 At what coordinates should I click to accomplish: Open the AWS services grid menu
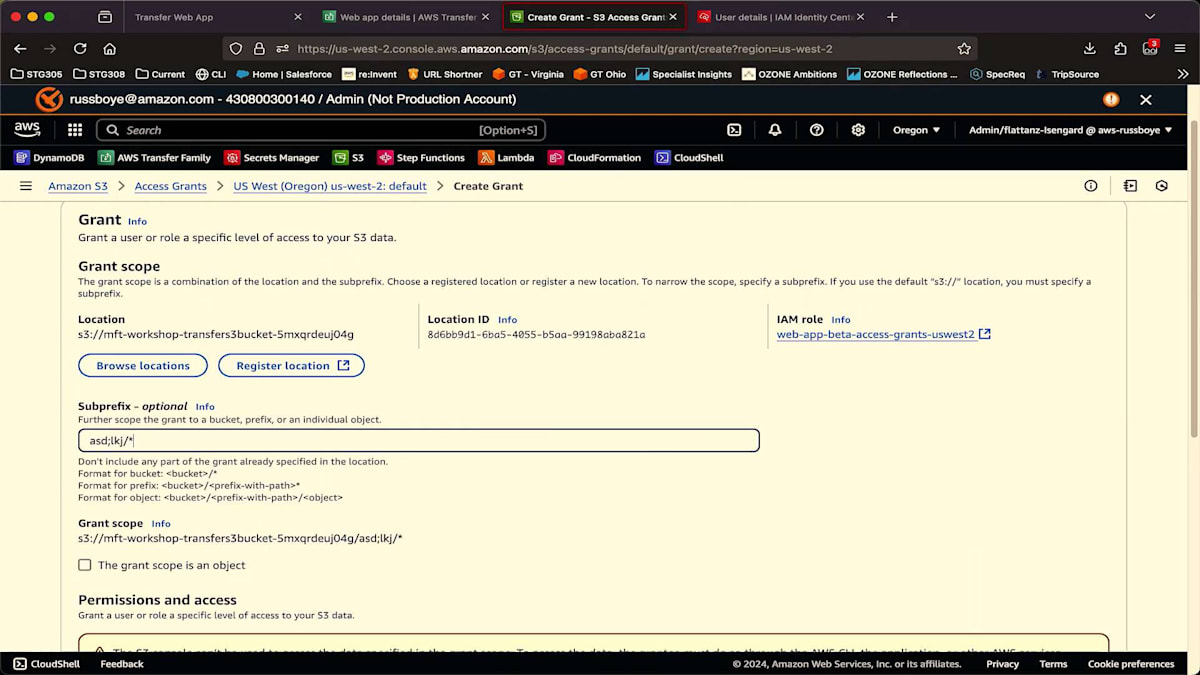(x=75, y=130)
